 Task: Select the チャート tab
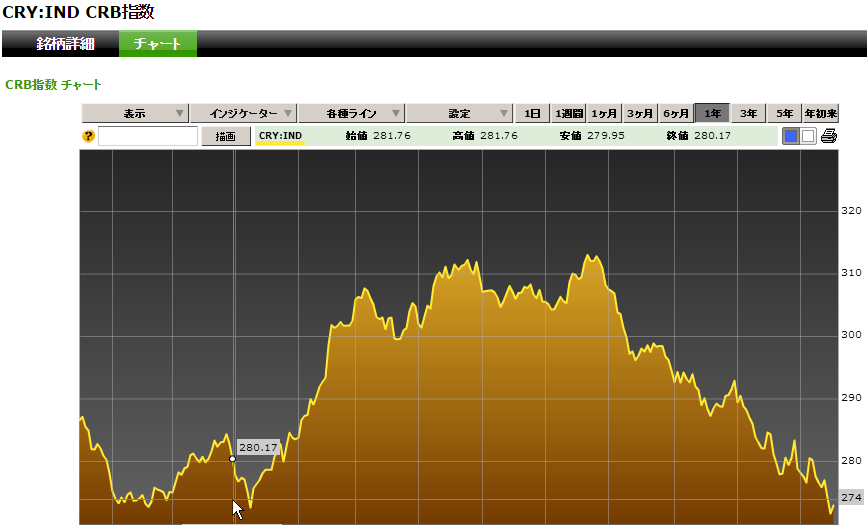point(158,43)
